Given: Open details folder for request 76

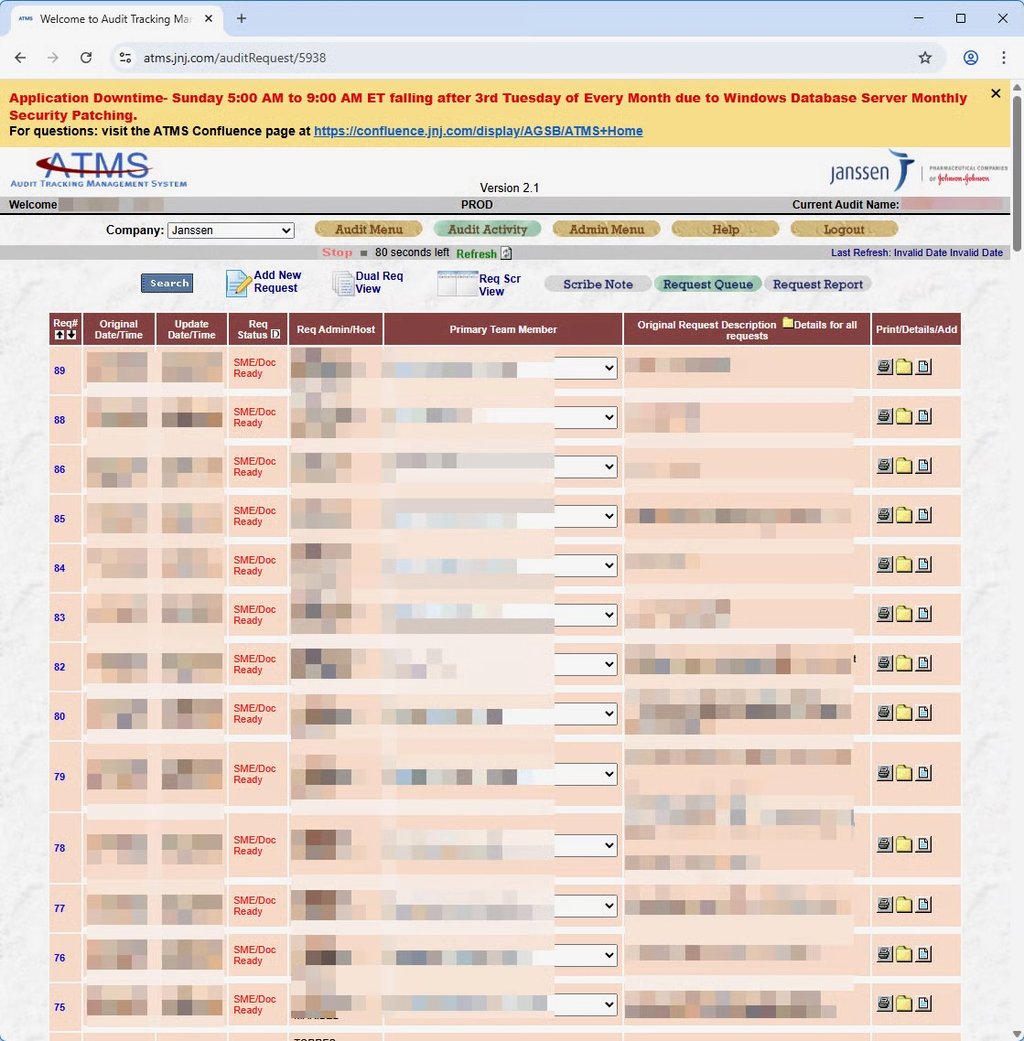Looking at the screenshot, I should tap(904, 954).
